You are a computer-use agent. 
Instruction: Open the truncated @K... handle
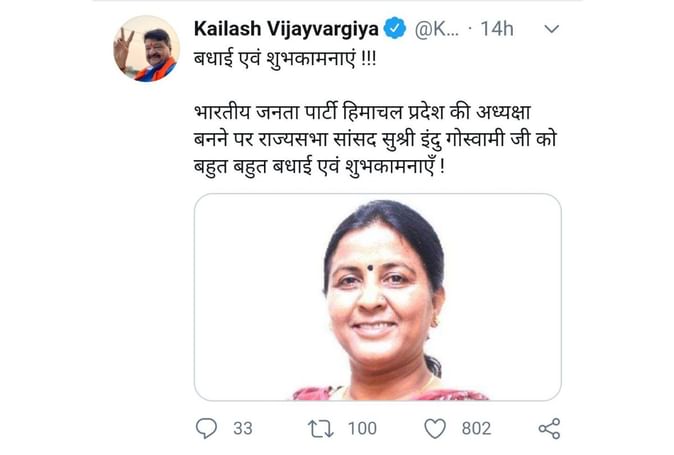click(x=436, y=29)
